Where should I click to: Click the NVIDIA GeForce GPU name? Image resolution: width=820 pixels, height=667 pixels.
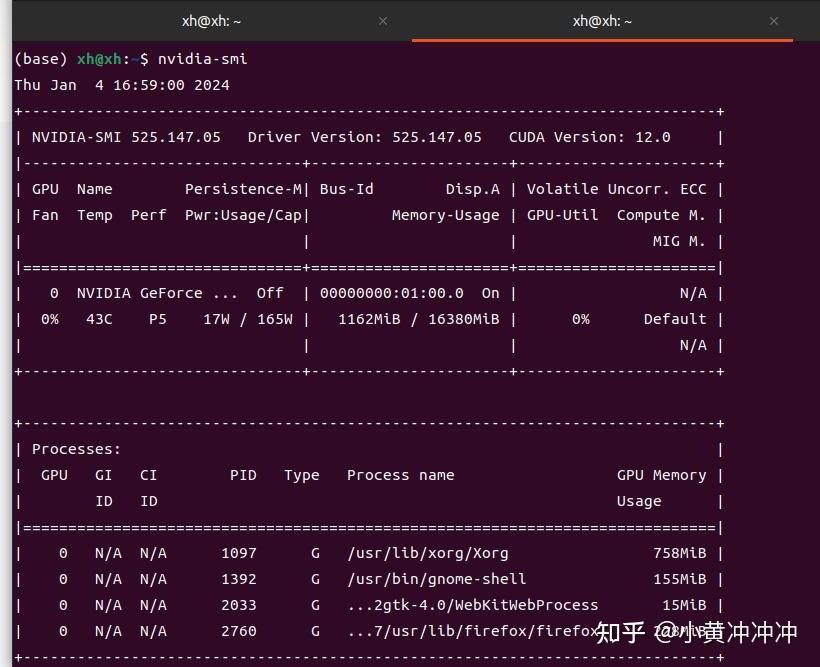coord(152,293)
